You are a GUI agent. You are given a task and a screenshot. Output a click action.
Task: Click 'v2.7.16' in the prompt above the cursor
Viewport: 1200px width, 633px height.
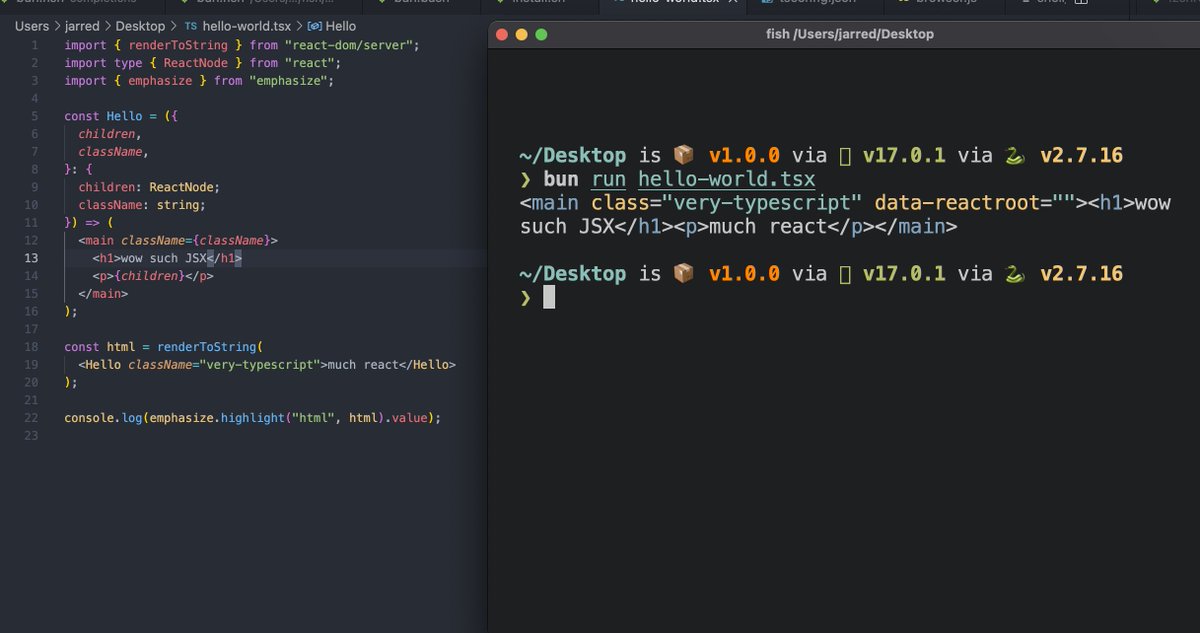point(1082,274)
